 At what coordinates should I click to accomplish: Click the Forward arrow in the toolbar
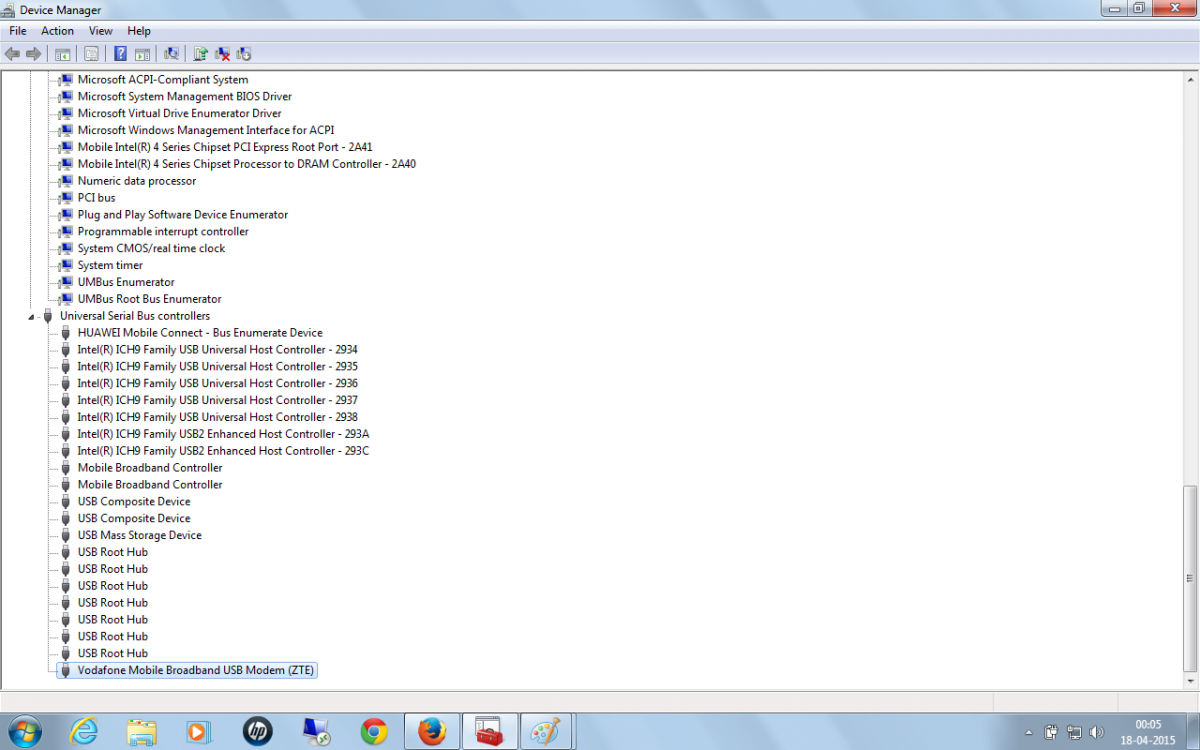tap(34, 53)
